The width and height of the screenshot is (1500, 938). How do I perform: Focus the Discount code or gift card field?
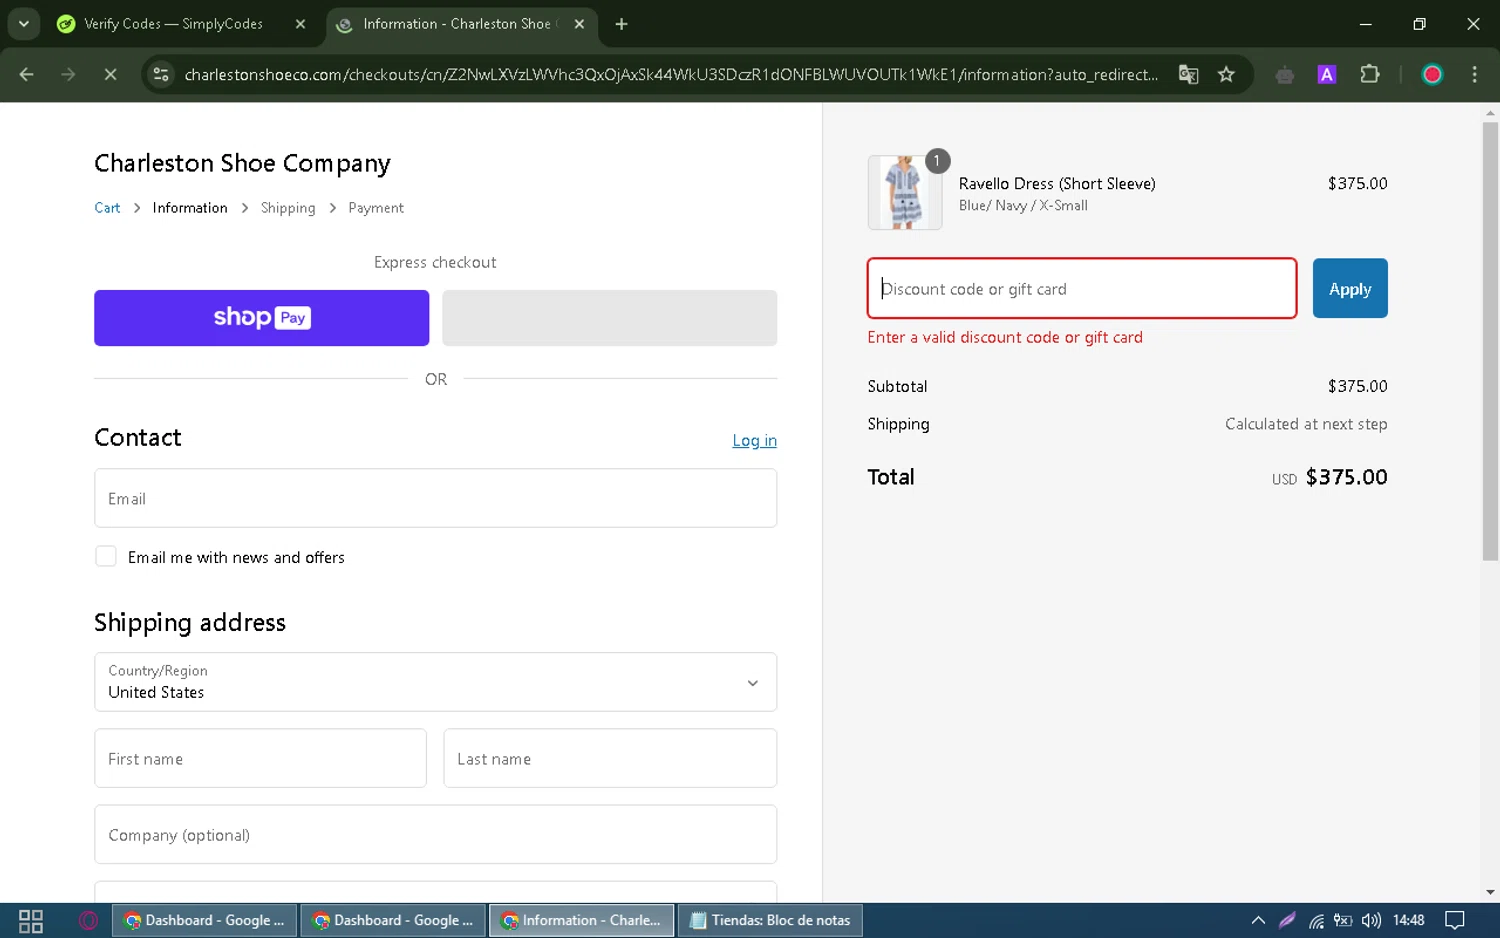[1082, 288]
